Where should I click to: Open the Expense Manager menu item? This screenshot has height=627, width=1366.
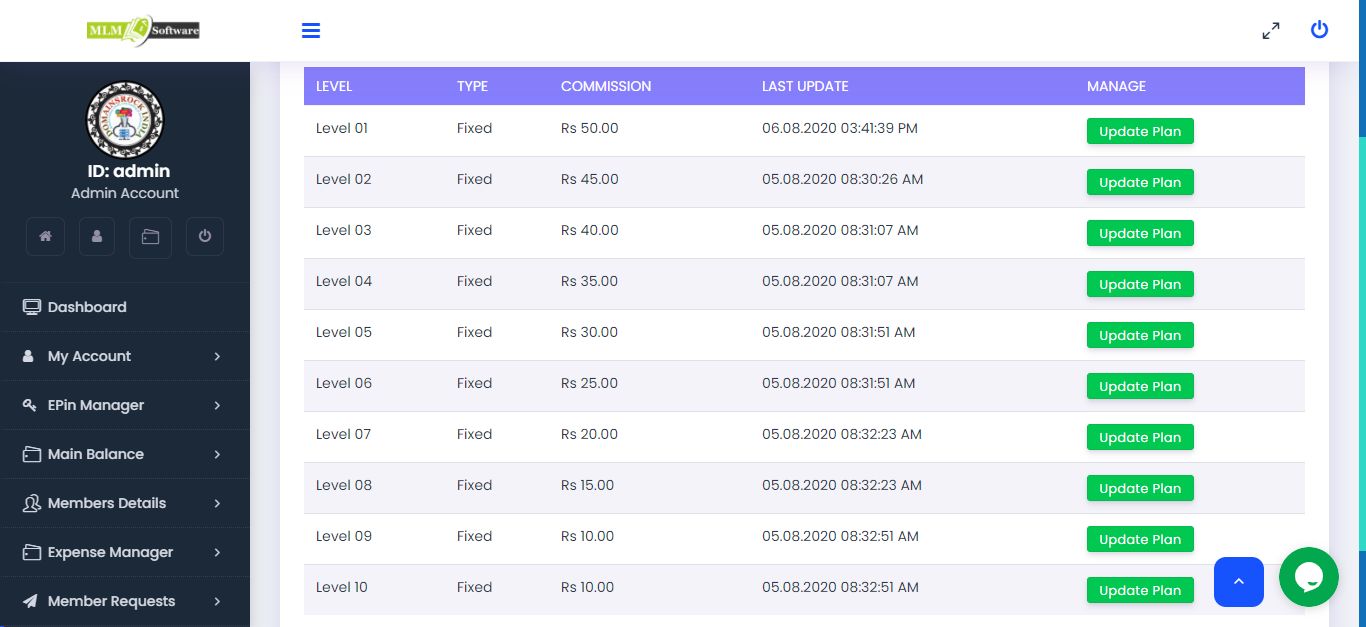point(124,552)
